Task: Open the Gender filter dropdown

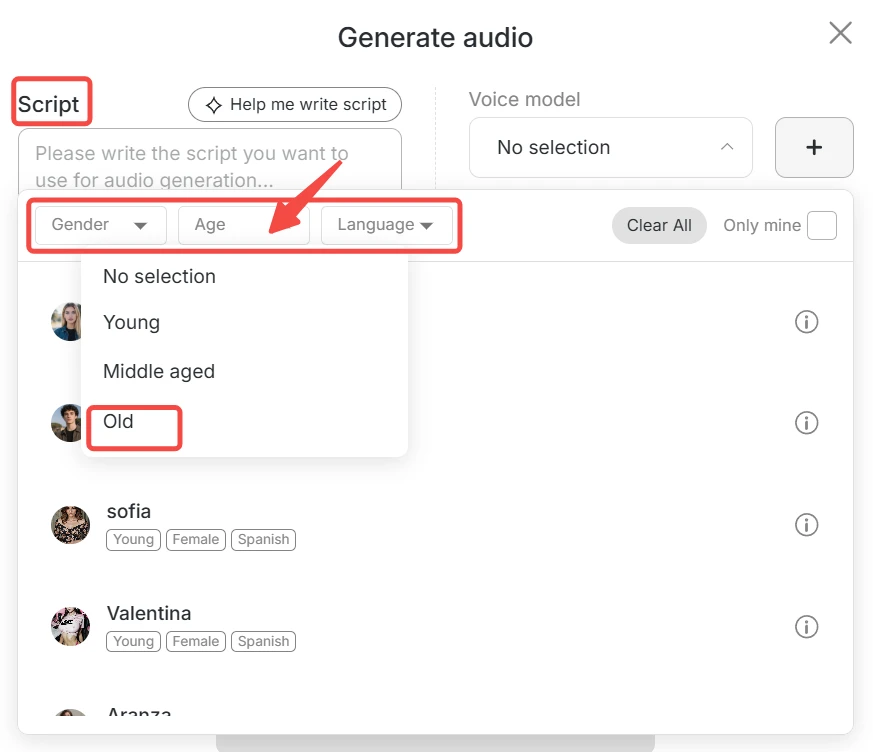Action: [x=99, y=225]
